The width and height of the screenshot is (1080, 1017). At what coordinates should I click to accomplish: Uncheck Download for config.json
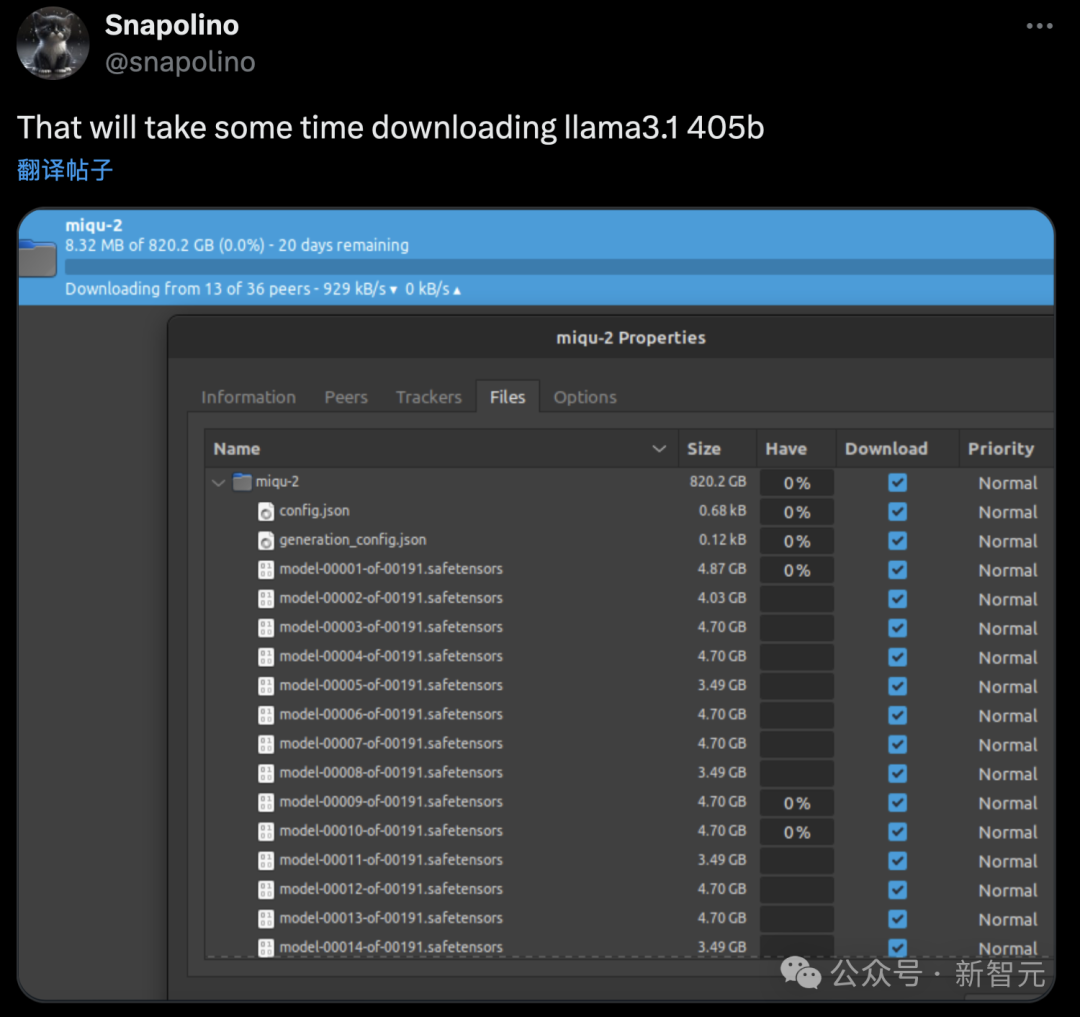[x=897, y=512]
